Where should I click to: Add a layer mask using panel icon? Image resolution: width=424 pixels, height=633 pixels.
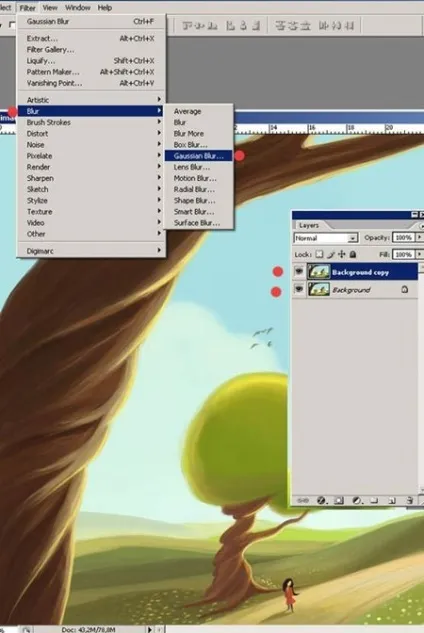coord(339,501)
